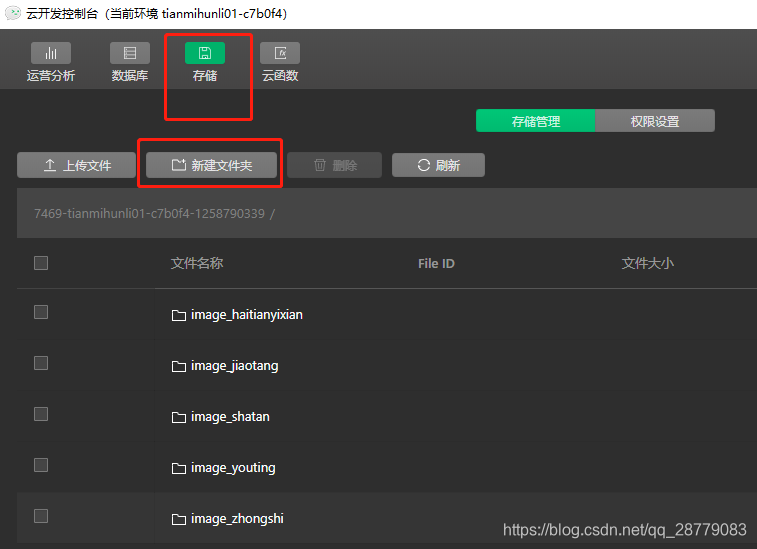757x549 pixels.
Task: Open the image_jiaotang folder name
Action: tap(235, 366)
